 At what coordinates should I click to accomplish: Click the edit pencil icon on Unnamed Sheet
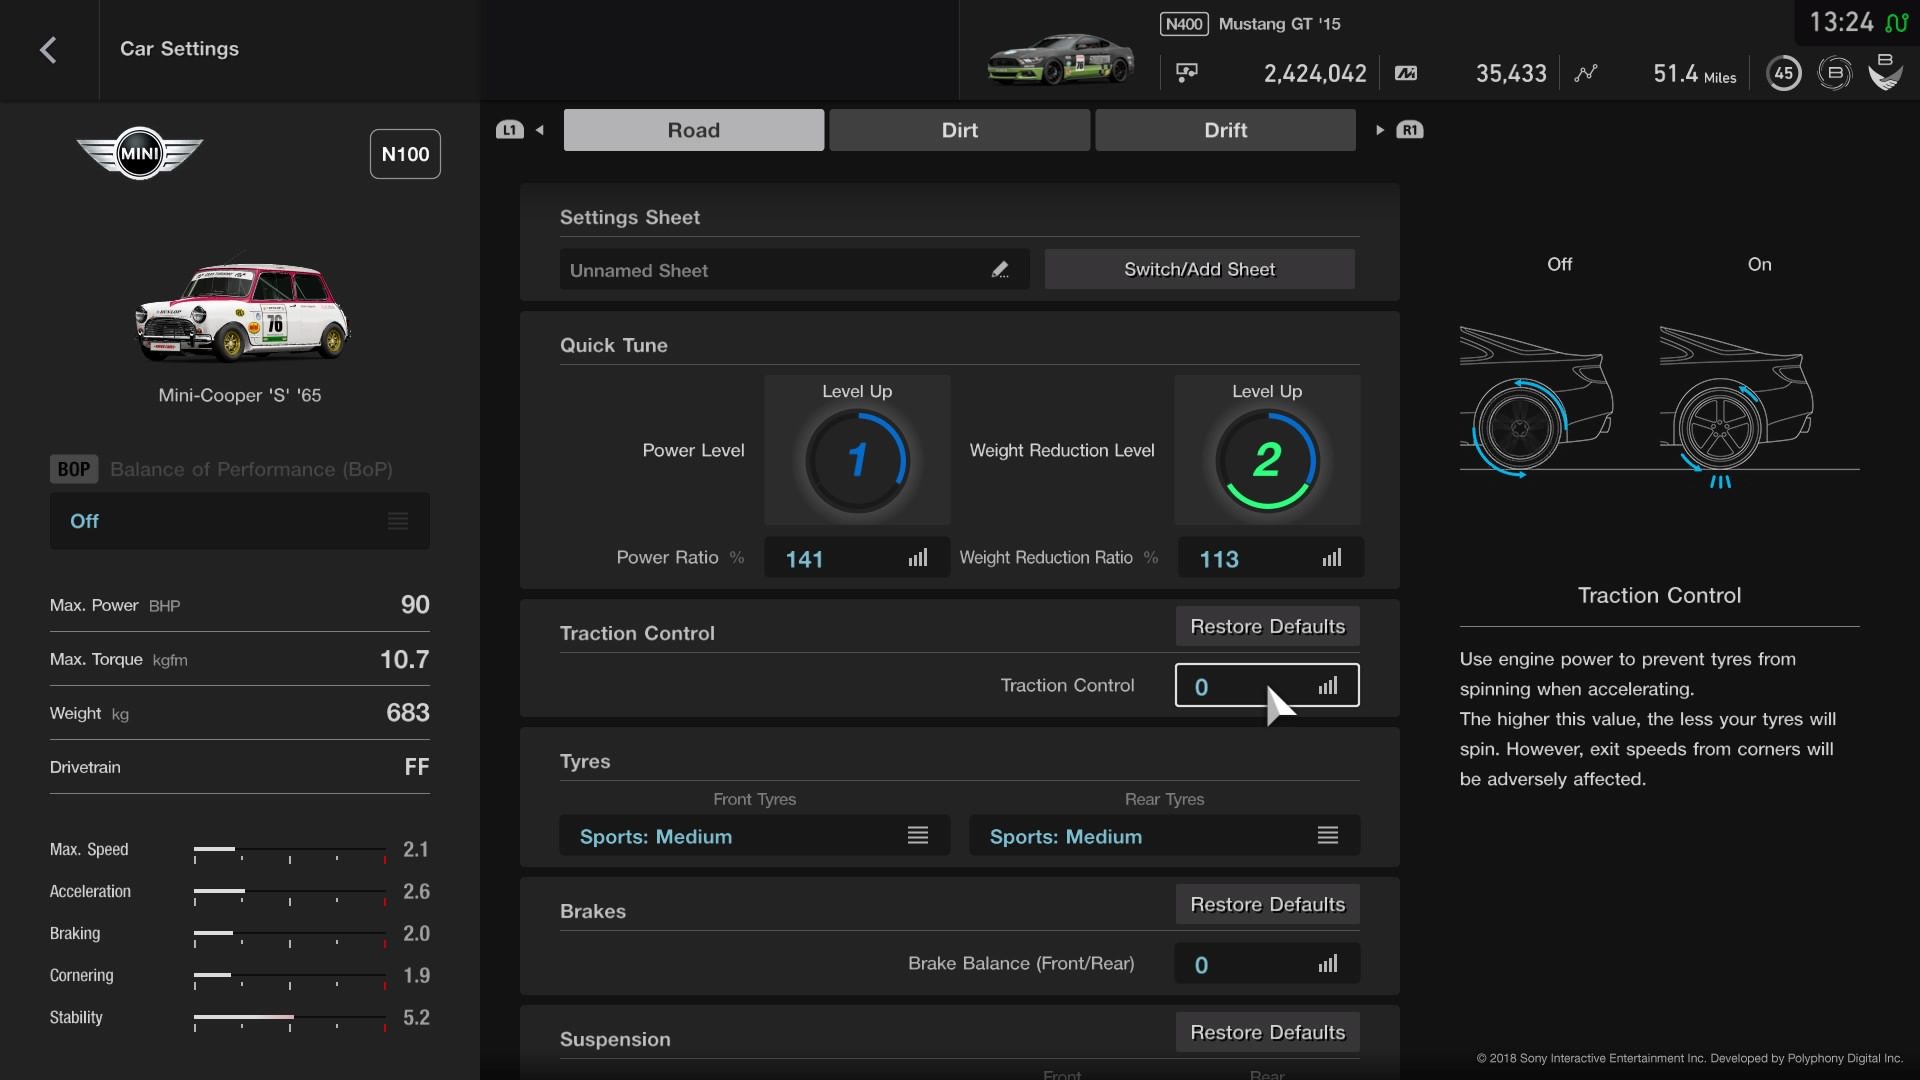pos(1000,269)
